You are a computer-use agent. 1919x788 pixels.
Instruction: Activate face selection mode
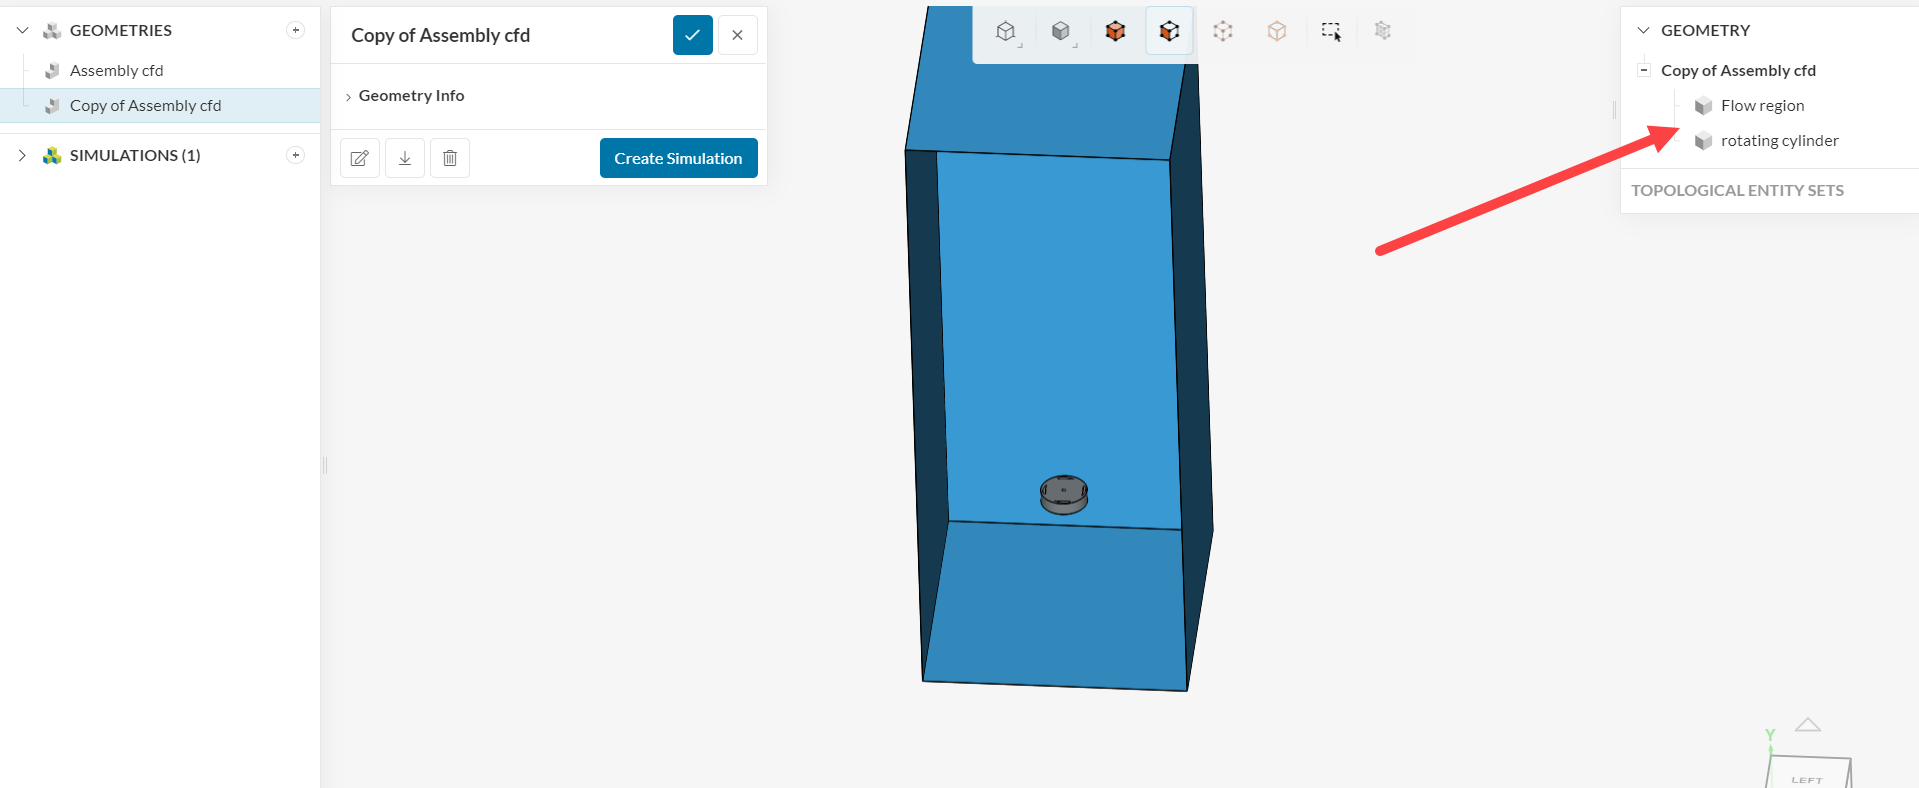(1169, 32)
